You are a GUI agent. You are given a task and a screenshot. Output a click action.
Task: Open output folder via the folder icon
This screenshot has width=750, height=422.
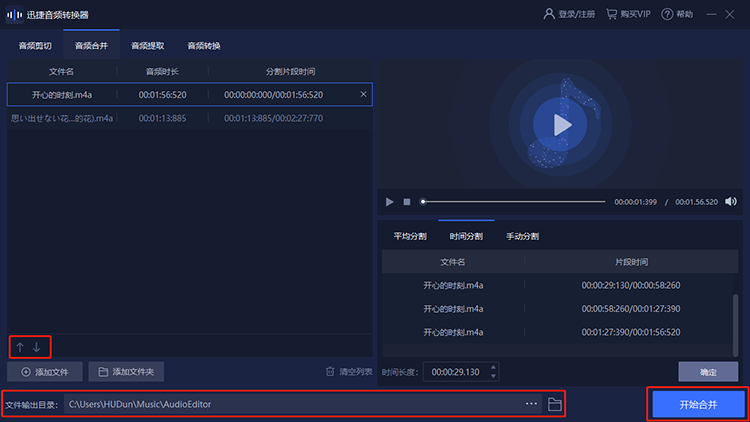pyautogui.click(x=554, y=404)
